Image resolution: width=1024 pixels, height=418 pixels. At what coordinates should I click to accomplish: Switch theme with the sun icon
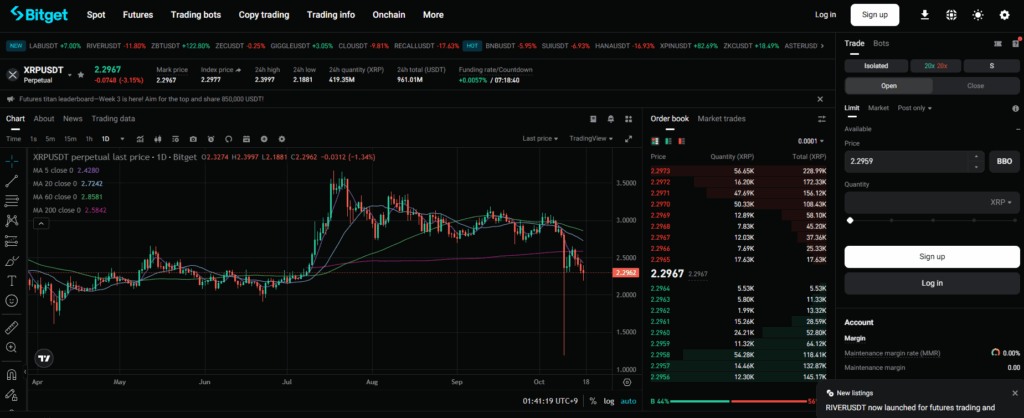977,15
